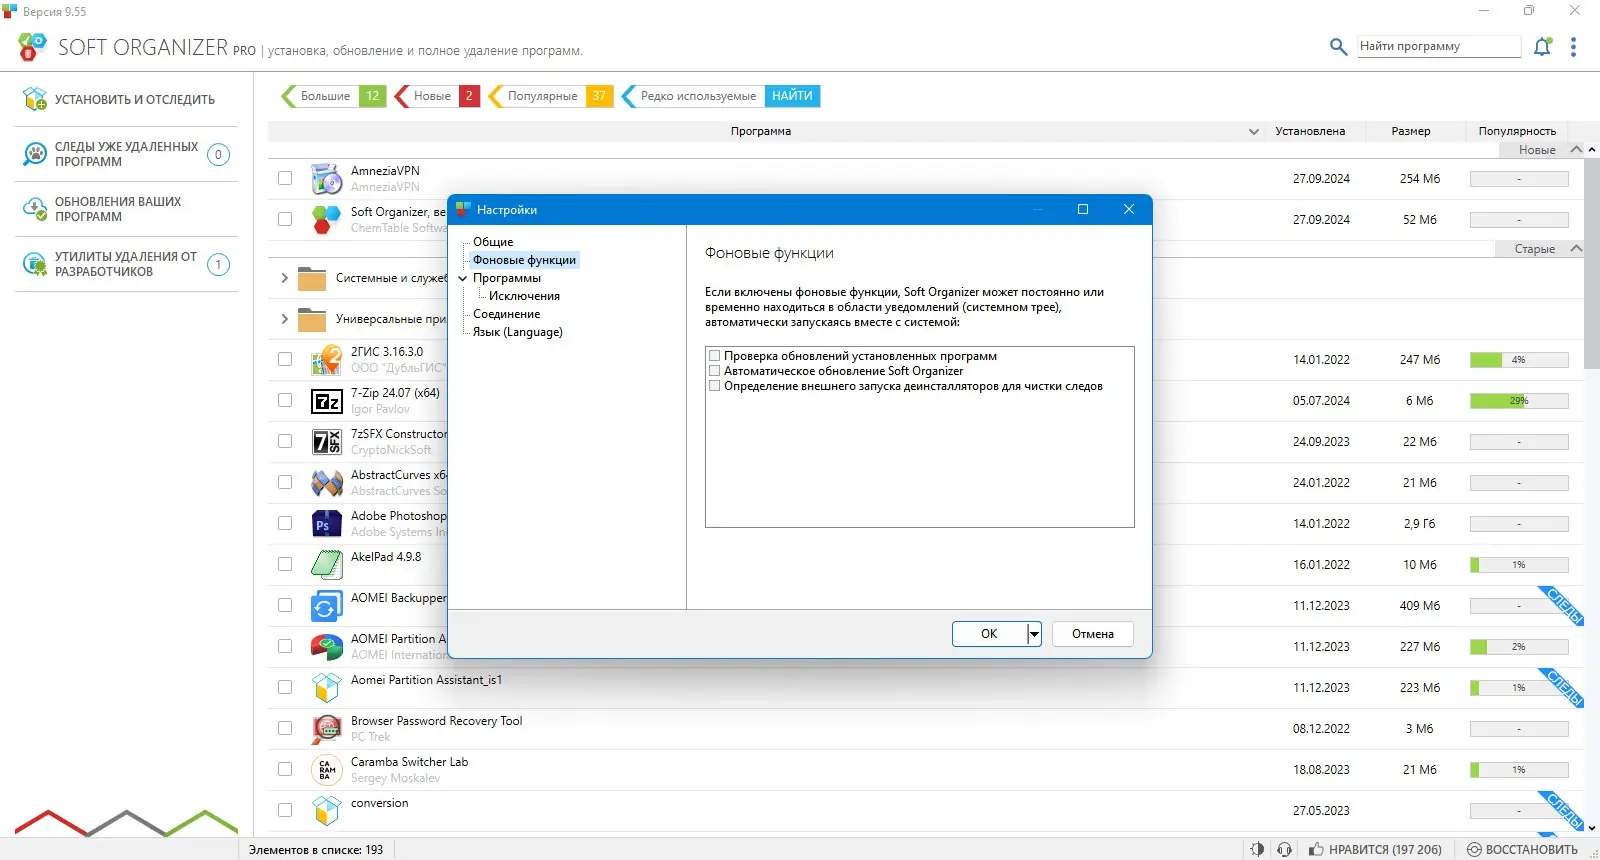Click the AkelPad 4.9.8 program icon
Screen dimensions: 1600x860
(327, 565)
